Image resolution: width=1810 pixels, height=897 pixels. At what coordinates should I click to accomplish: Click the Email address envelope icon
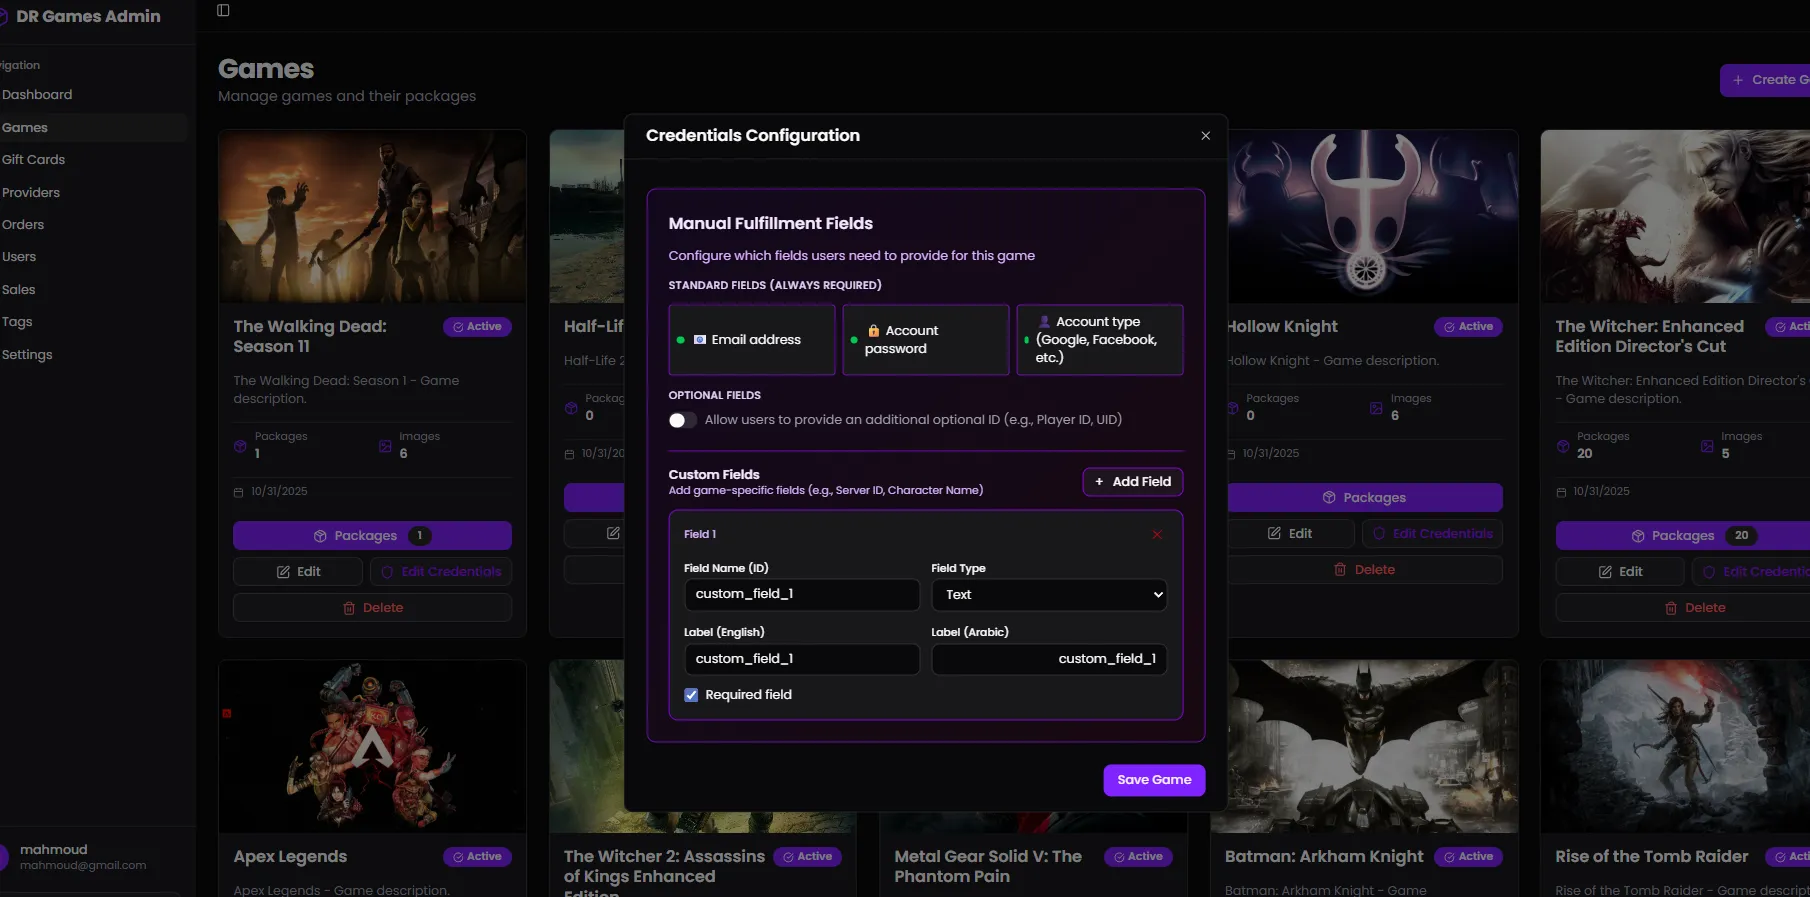(x=700, y=340)
